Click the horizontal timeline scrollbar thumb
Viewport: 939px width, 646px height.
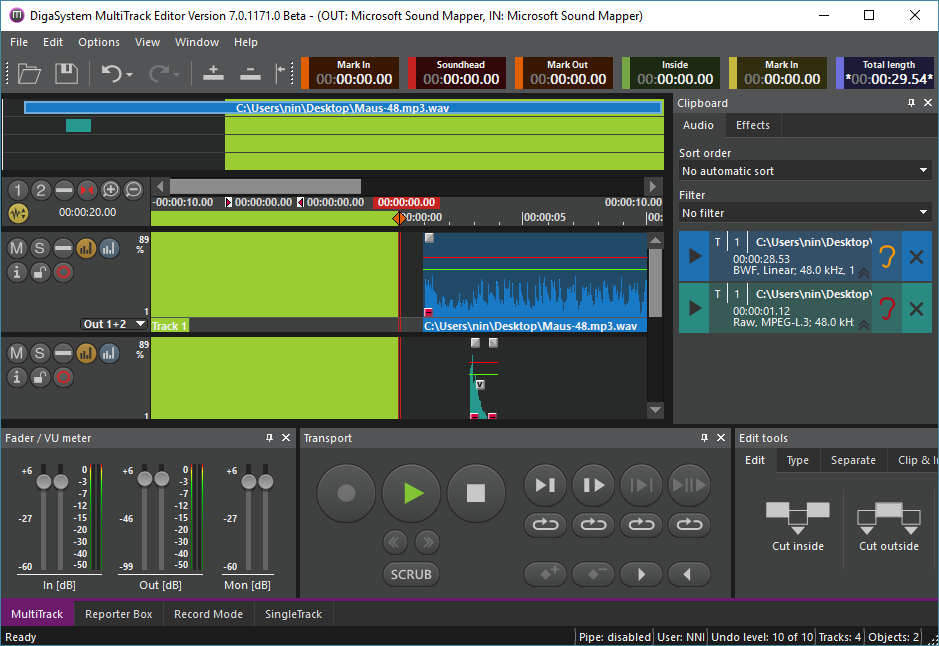pos(265,187)
